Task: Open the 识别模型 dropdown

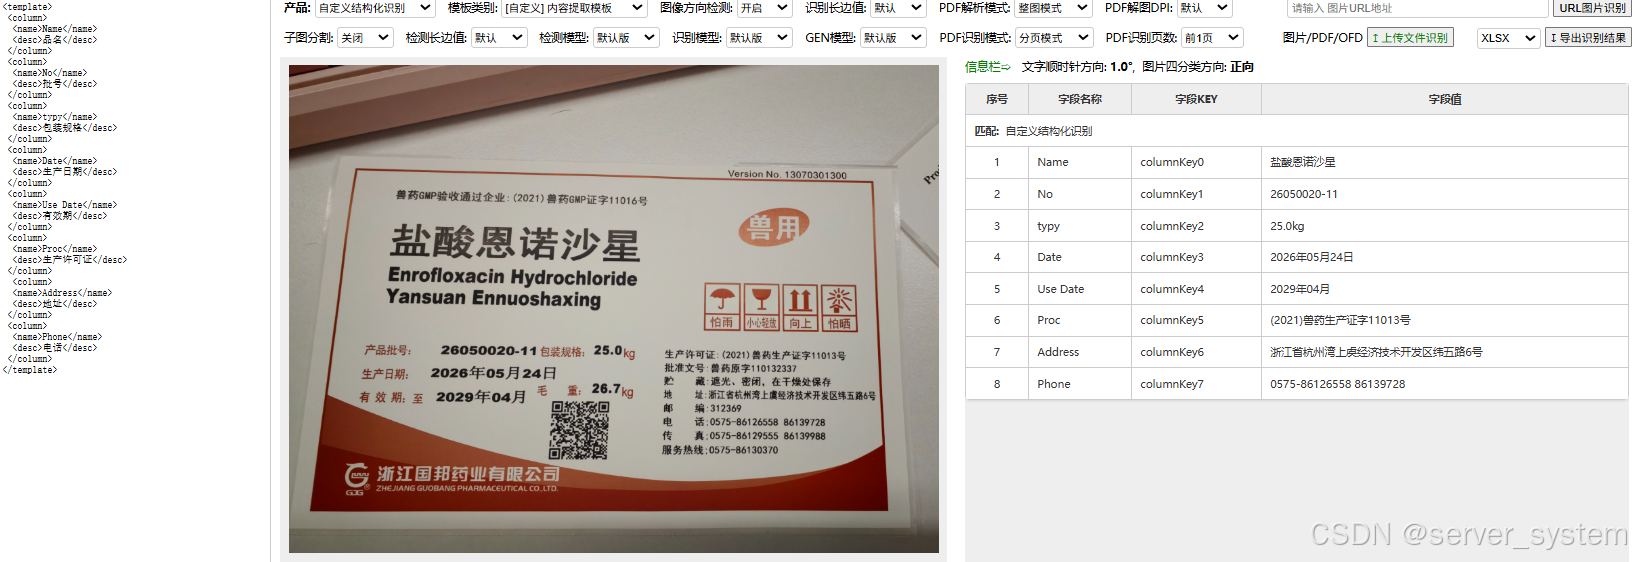Action: point(759,38)
